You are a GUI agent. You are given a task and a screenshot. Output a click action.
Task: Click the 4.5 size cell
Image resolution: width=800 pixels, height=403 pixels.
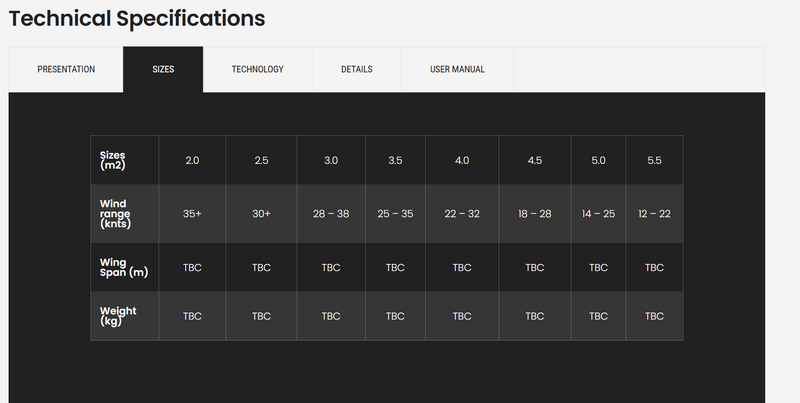point(535,160)
